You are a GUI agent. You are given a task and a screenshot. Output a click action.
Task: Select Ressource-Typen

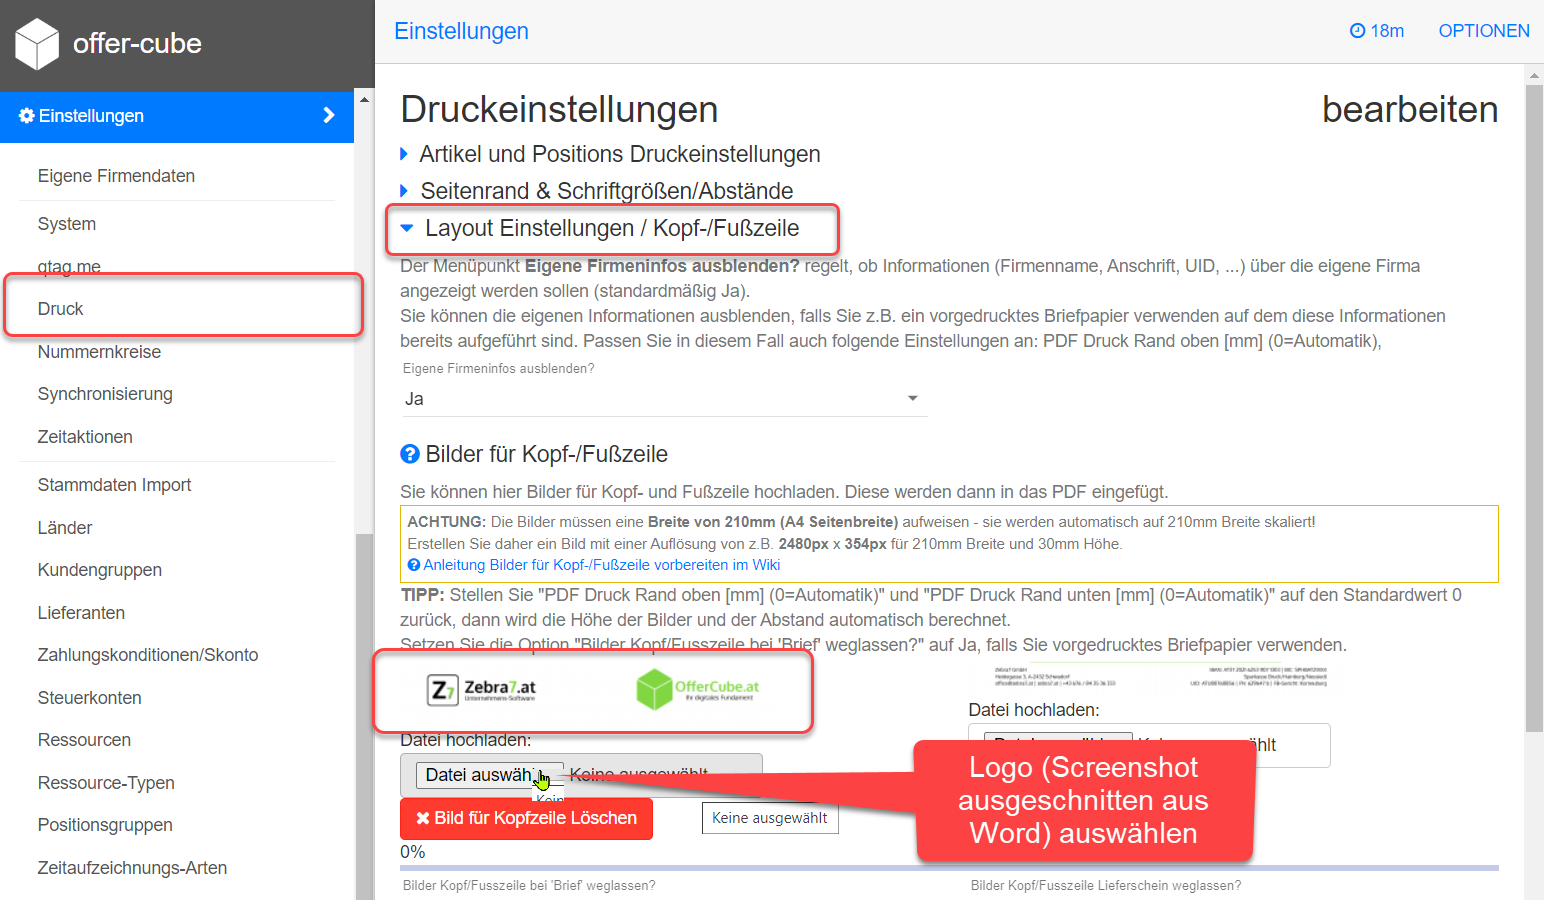click(x=106, y=783)
